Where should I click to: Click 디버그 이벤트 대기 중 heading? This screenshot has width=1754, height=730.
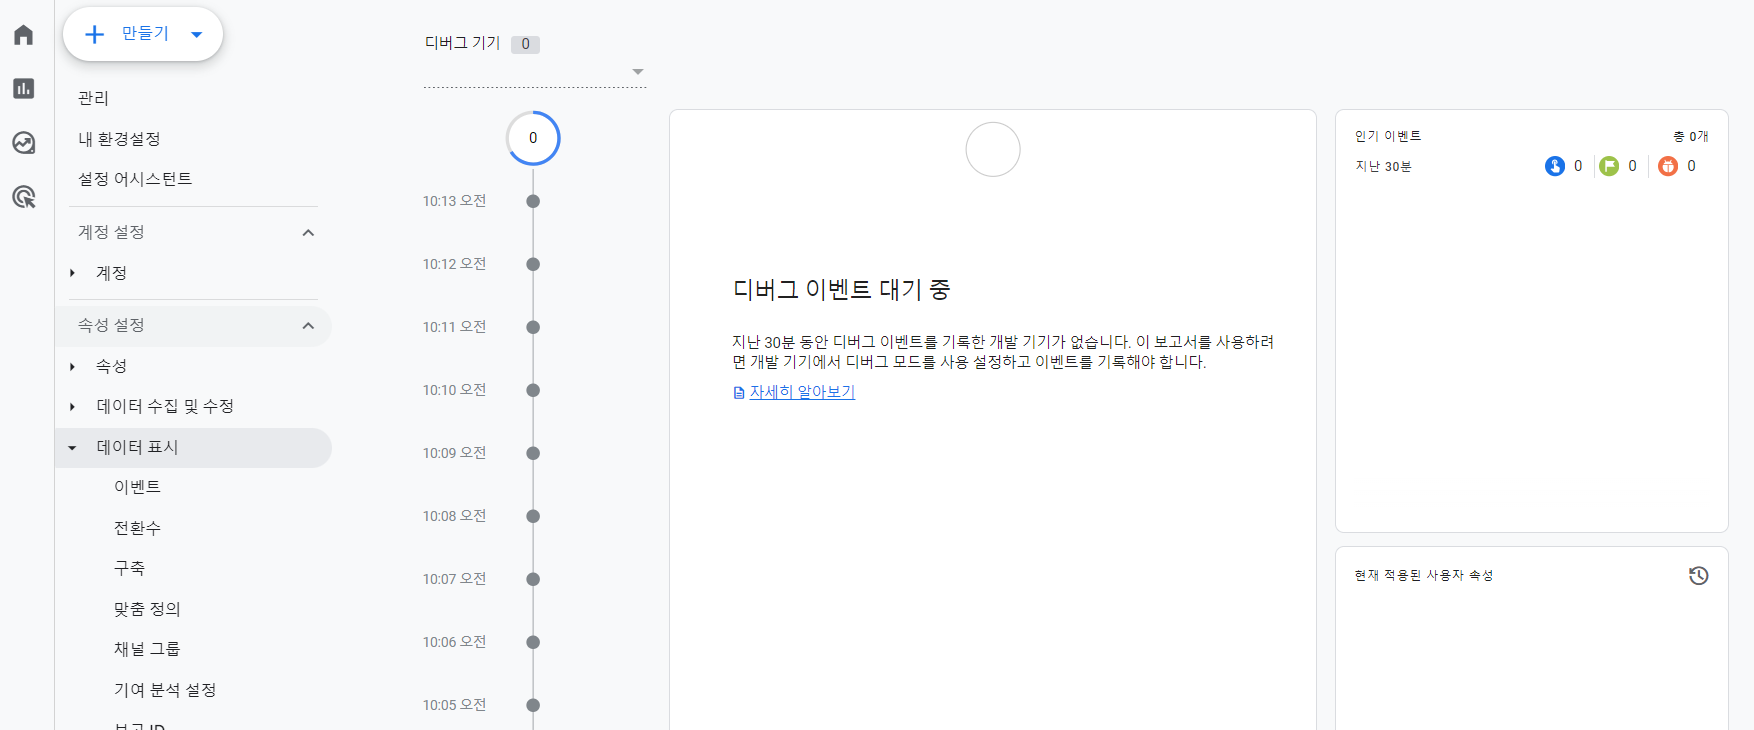pos(841,290)
